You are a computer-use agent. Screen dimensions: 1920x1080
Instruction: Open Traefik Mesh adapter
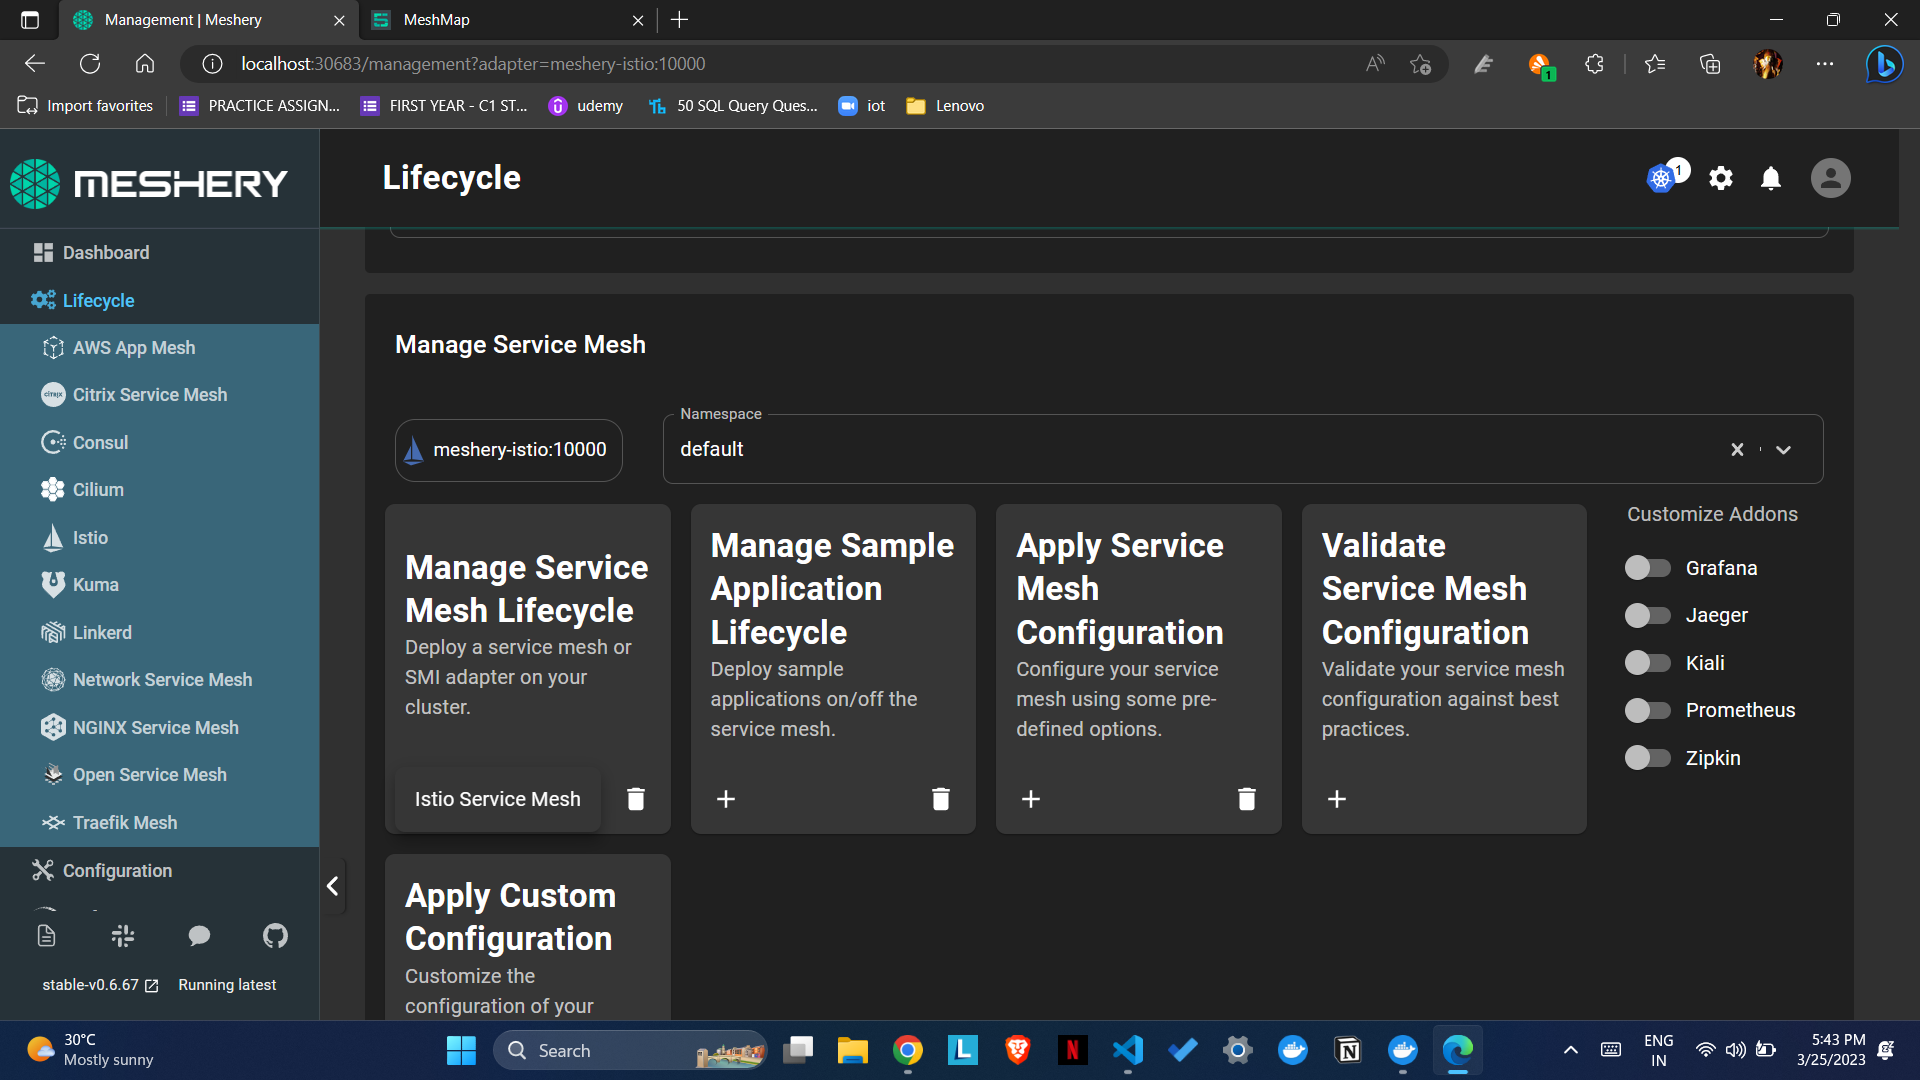point(124,822)
